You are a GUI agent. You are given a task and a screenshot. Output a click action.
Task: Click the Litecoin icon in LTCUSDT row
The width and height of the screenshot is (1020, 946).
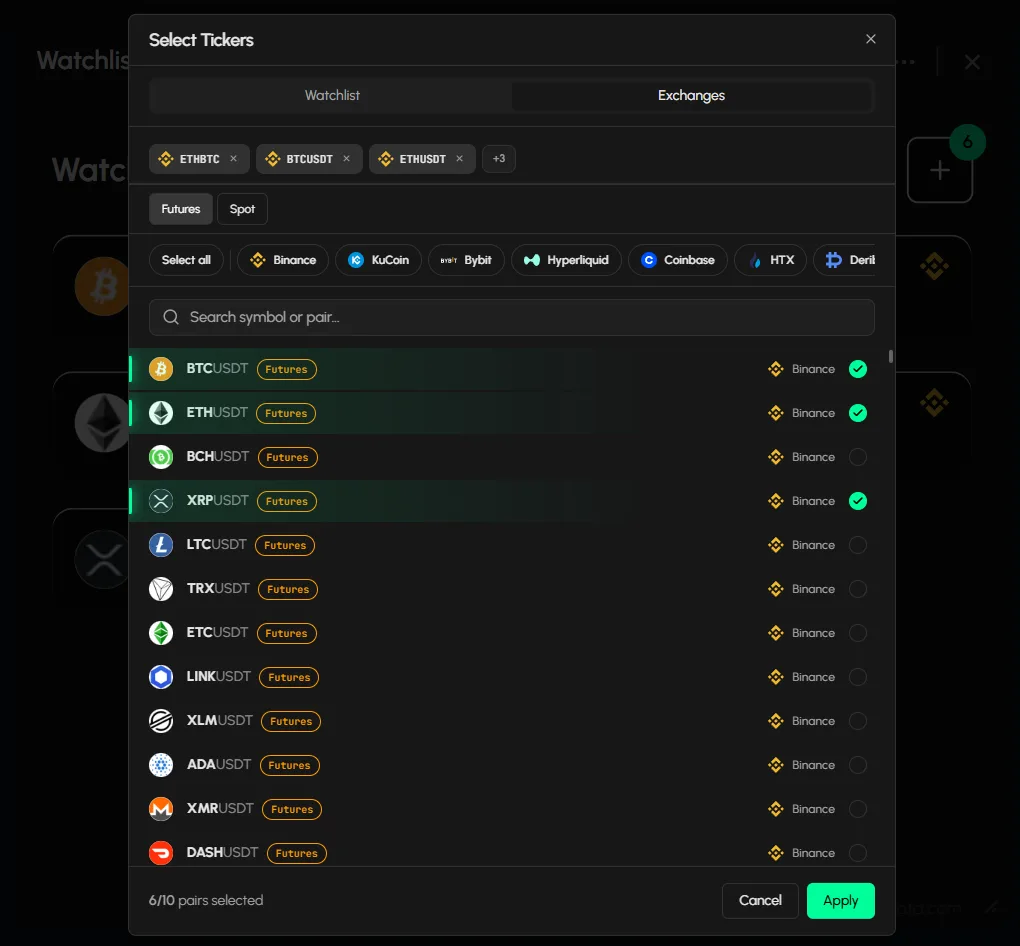click(161, 545)
